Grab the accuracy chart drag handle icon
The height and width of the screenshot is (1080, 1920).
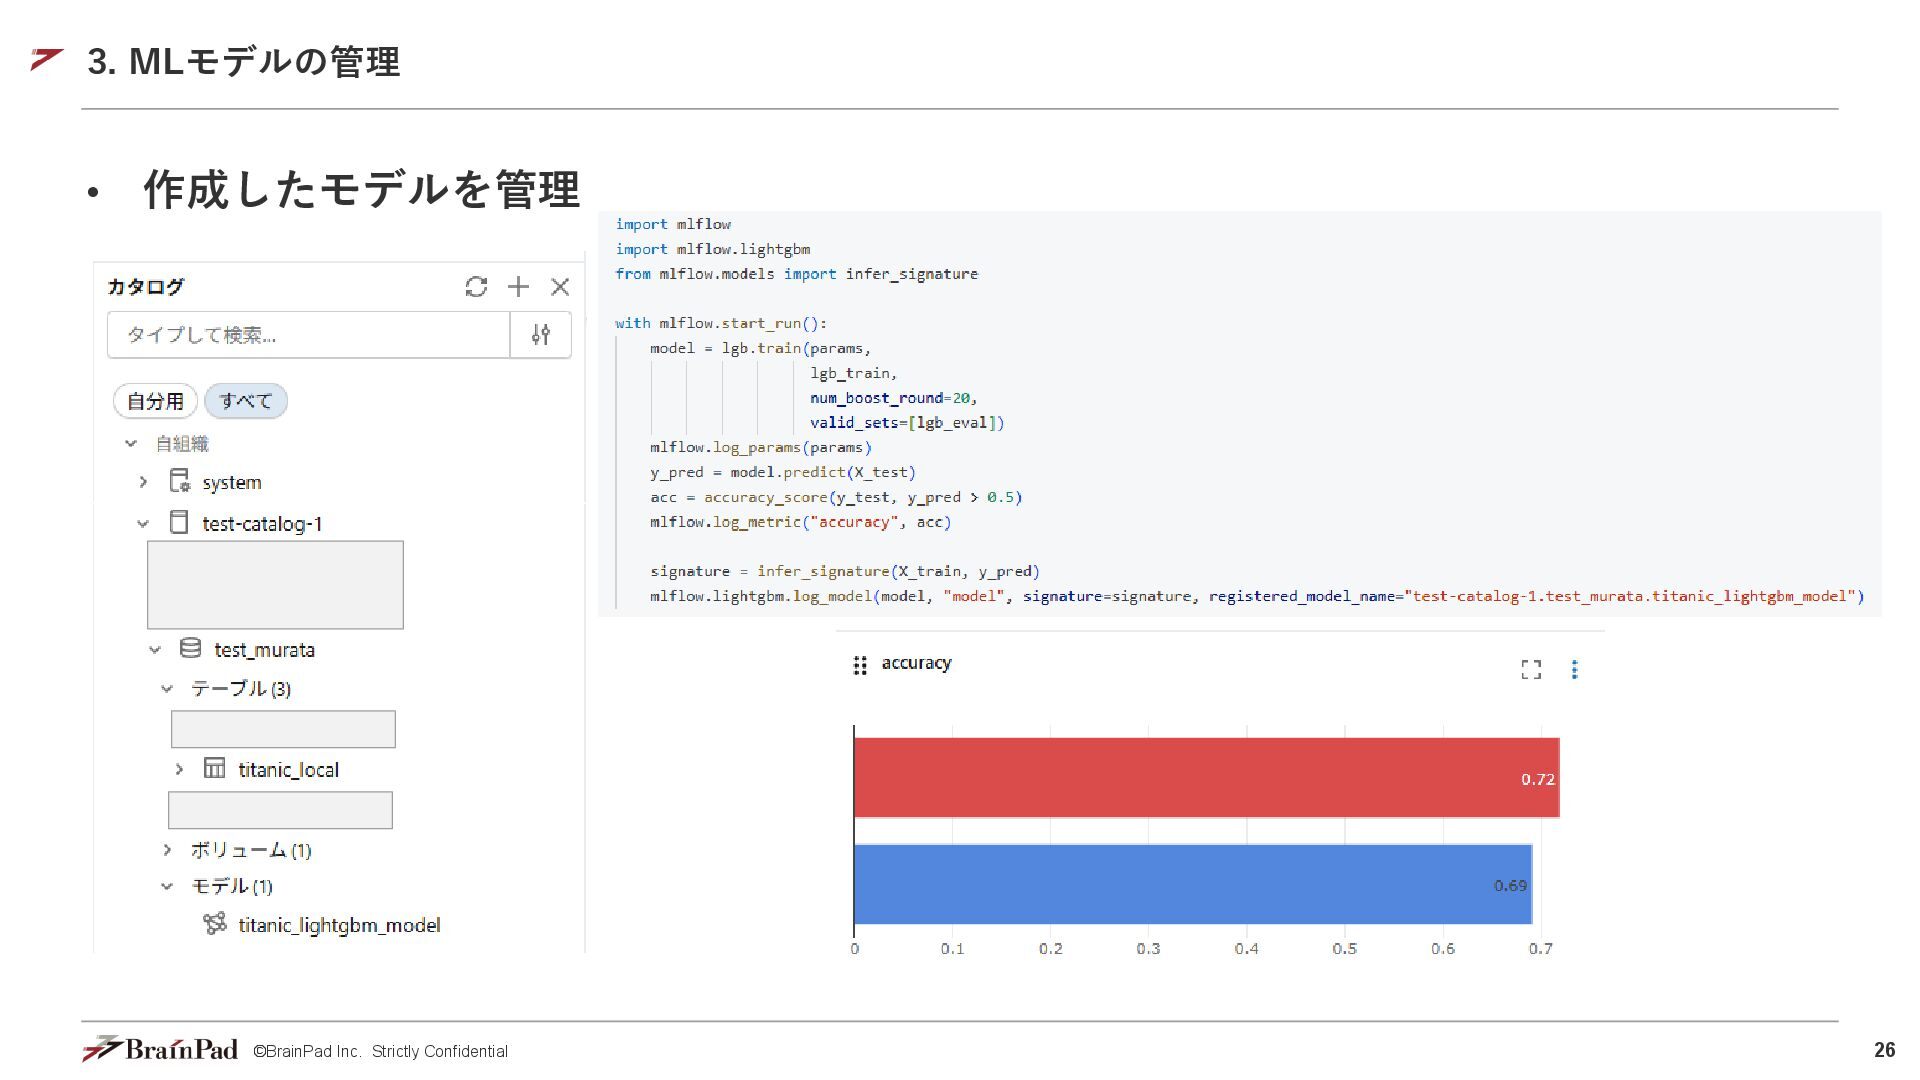tap(859, 665)
